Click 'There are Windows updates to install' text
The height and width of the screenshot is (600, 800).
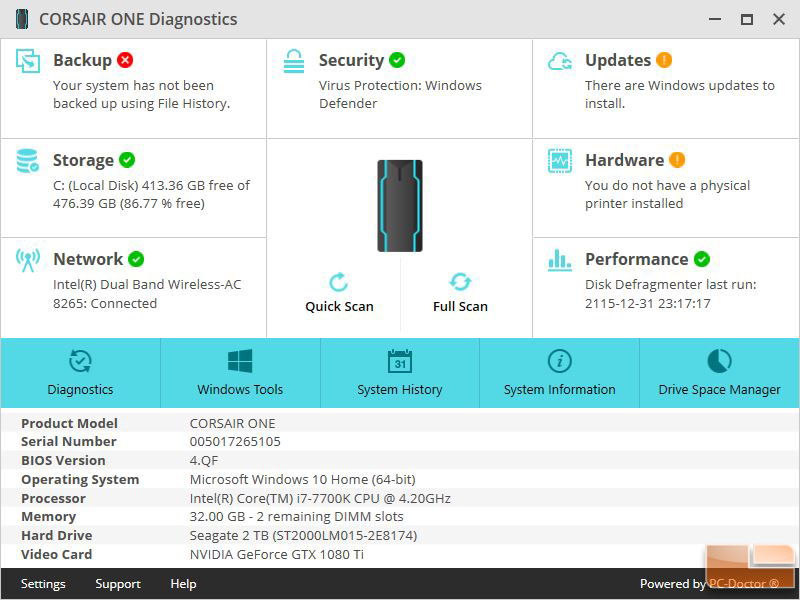click(680, 94)
